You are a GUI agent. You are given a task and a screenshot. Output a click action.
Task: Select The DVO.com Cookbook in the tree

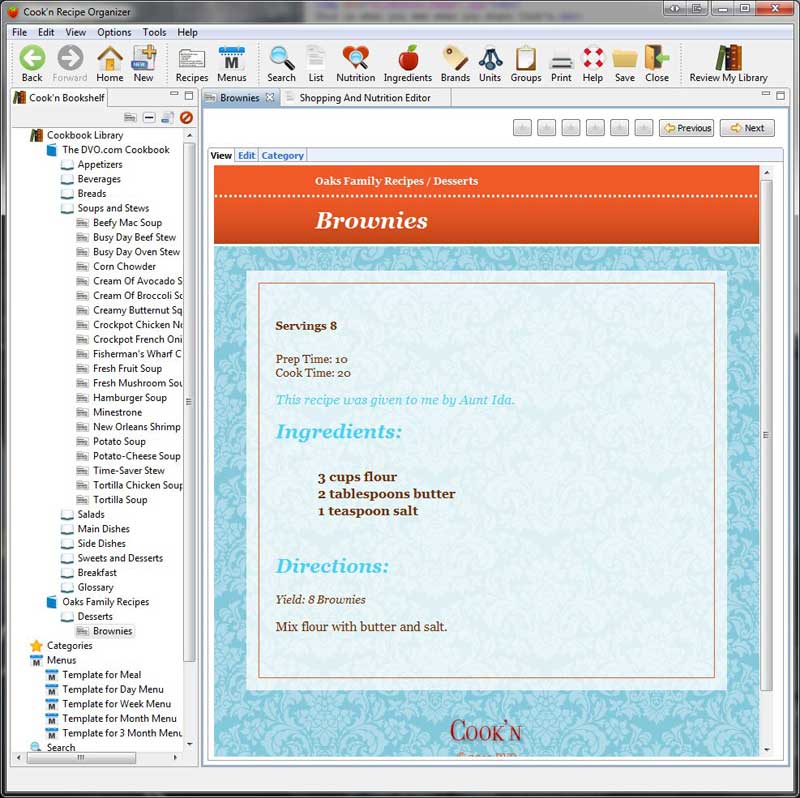(116, 149)
